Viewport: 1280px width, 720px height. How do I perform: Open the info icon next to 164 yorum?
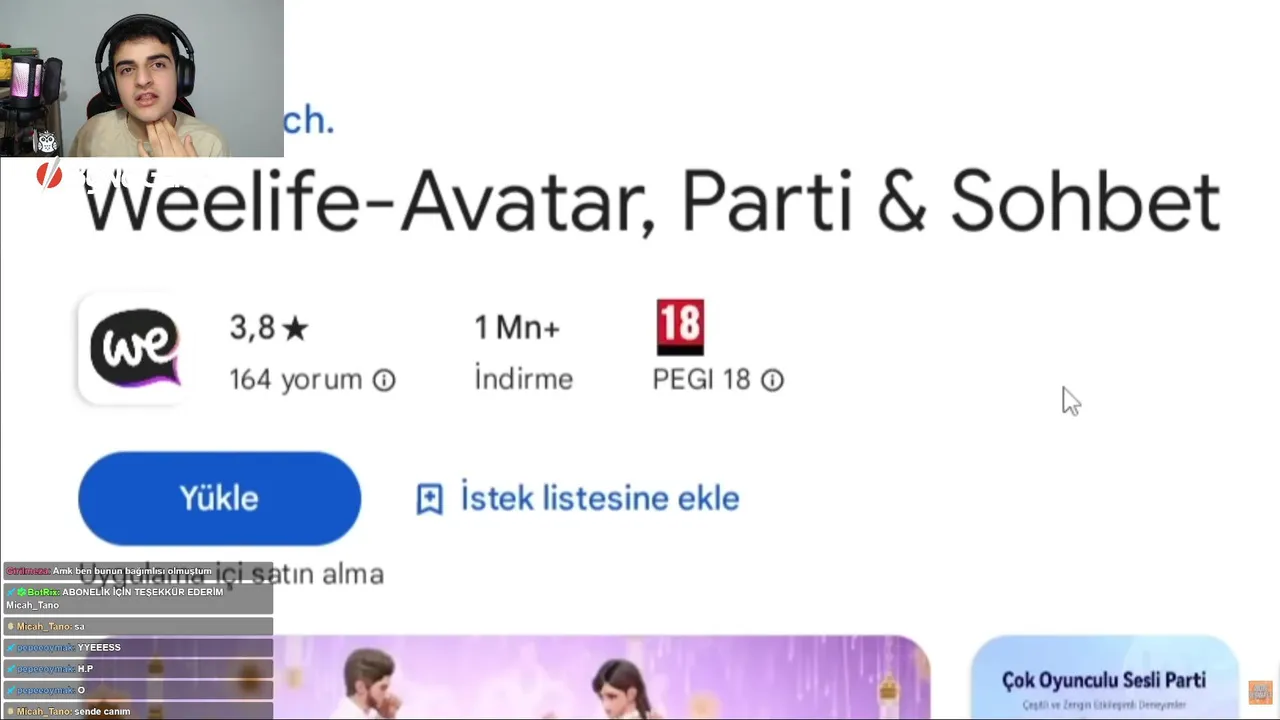[384, 380]
